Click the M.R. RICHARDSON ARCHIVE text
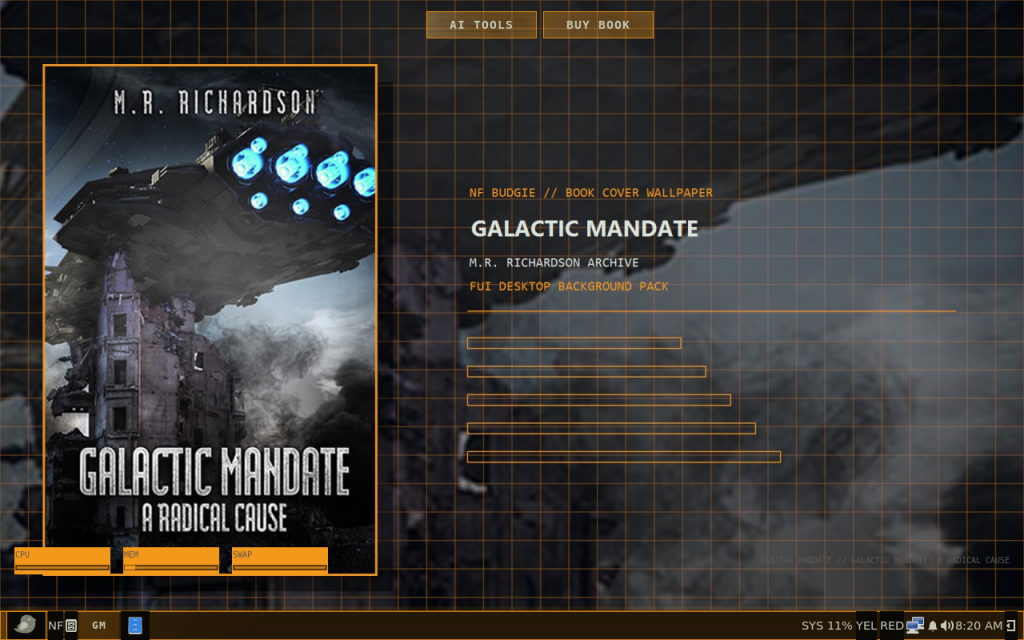 tap(554, 263)
